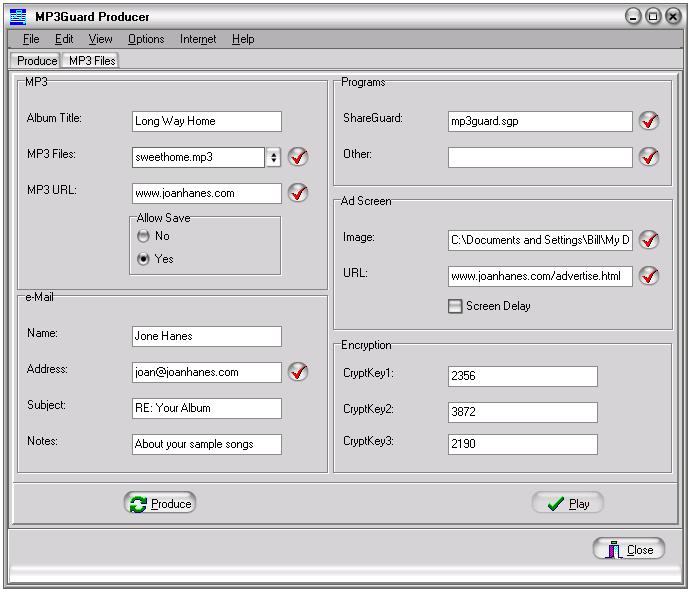Viewport: 690px width, 592px height.
Task: Click the checkmark icon next to ShareGuard field
Action: pyautogui.click(x=649, y=121)
